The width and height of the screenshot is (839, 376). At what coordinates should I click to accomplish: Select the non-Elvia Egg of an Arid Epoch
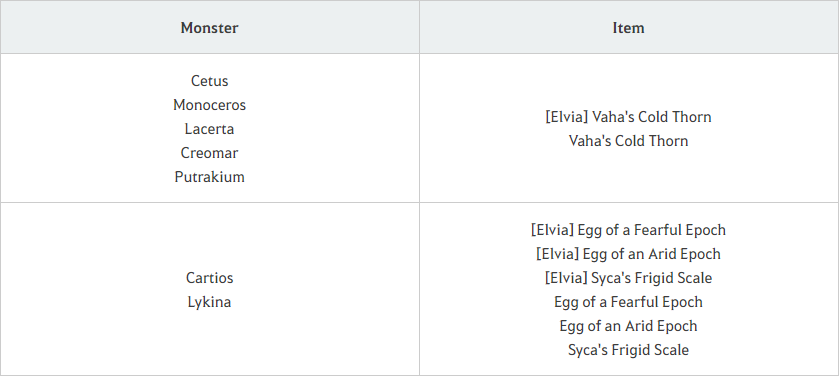point(628,326)
